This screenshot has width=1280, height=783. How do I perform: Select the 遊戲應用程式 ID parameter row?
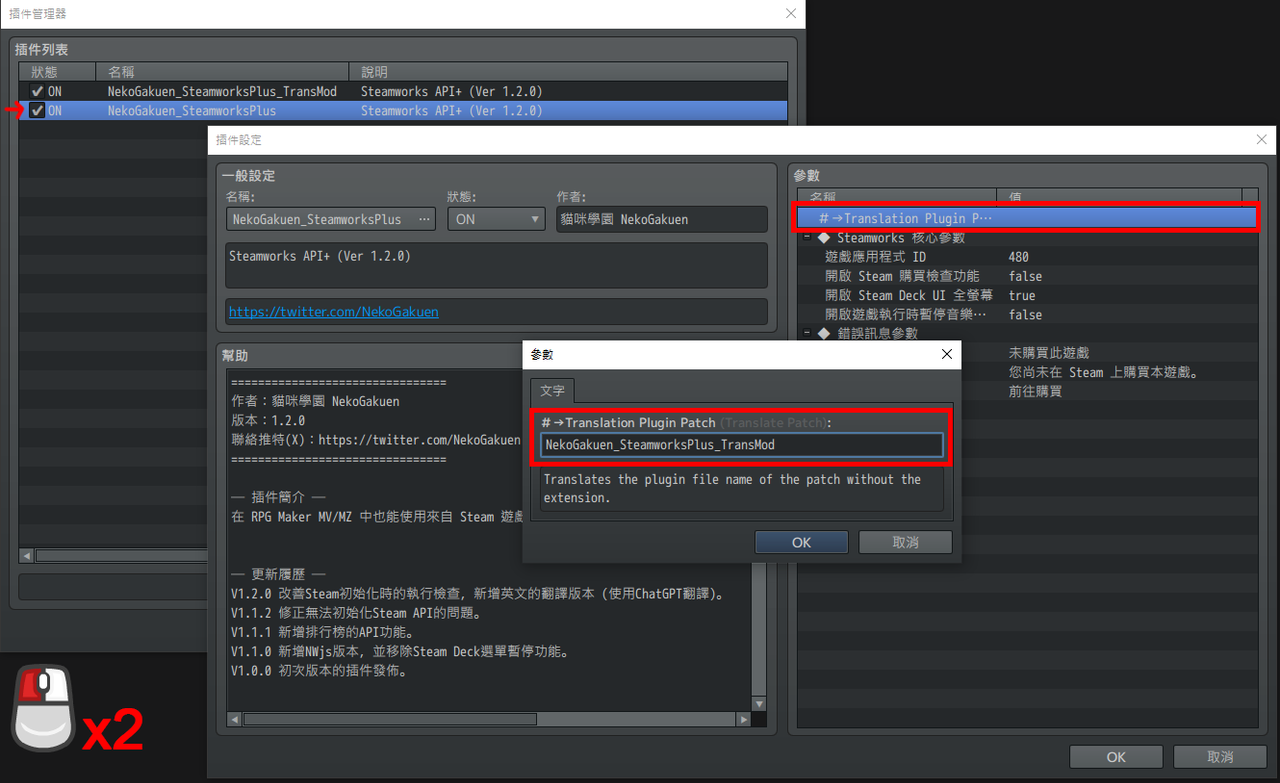1027,257
